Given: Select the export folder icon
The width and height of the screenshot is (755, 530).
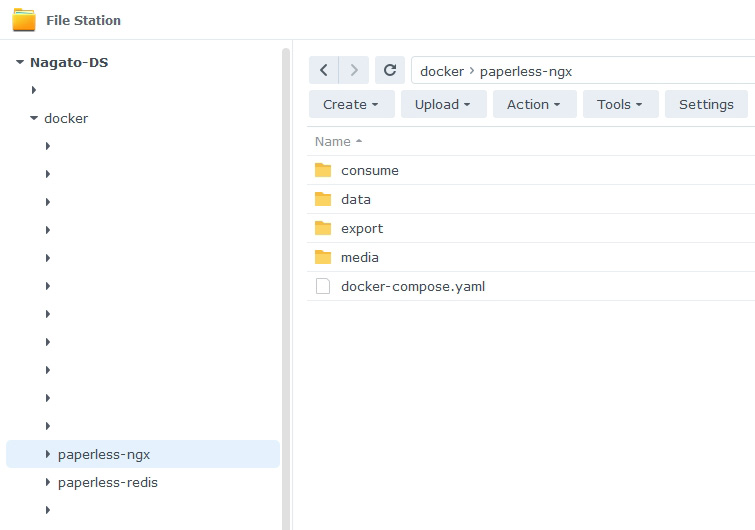Looking at the screenshot, I should [323, 228].
